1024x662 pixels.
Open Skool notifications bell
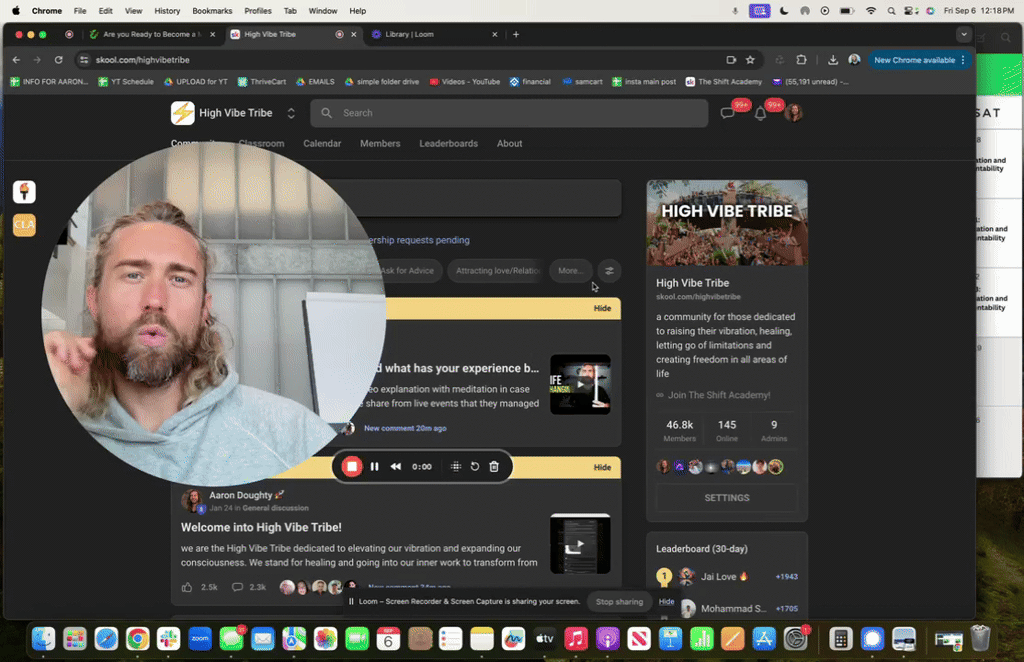tap(760, 114)
